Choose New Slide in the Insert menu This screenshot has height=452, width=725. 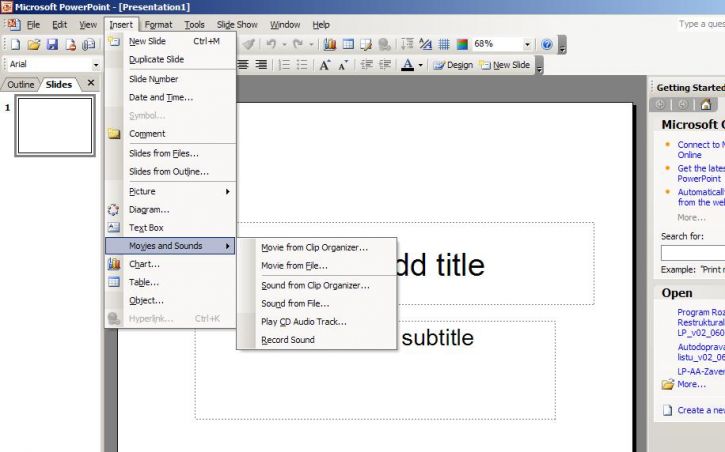pyautogui.click(x=170, y=41)
